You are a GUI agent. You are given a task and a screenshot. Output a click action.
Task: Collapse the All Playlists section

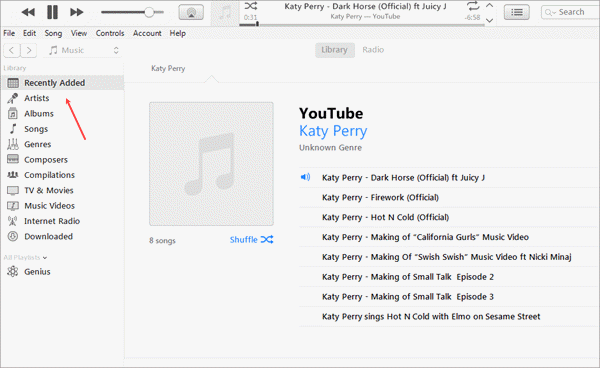(25, 257)
